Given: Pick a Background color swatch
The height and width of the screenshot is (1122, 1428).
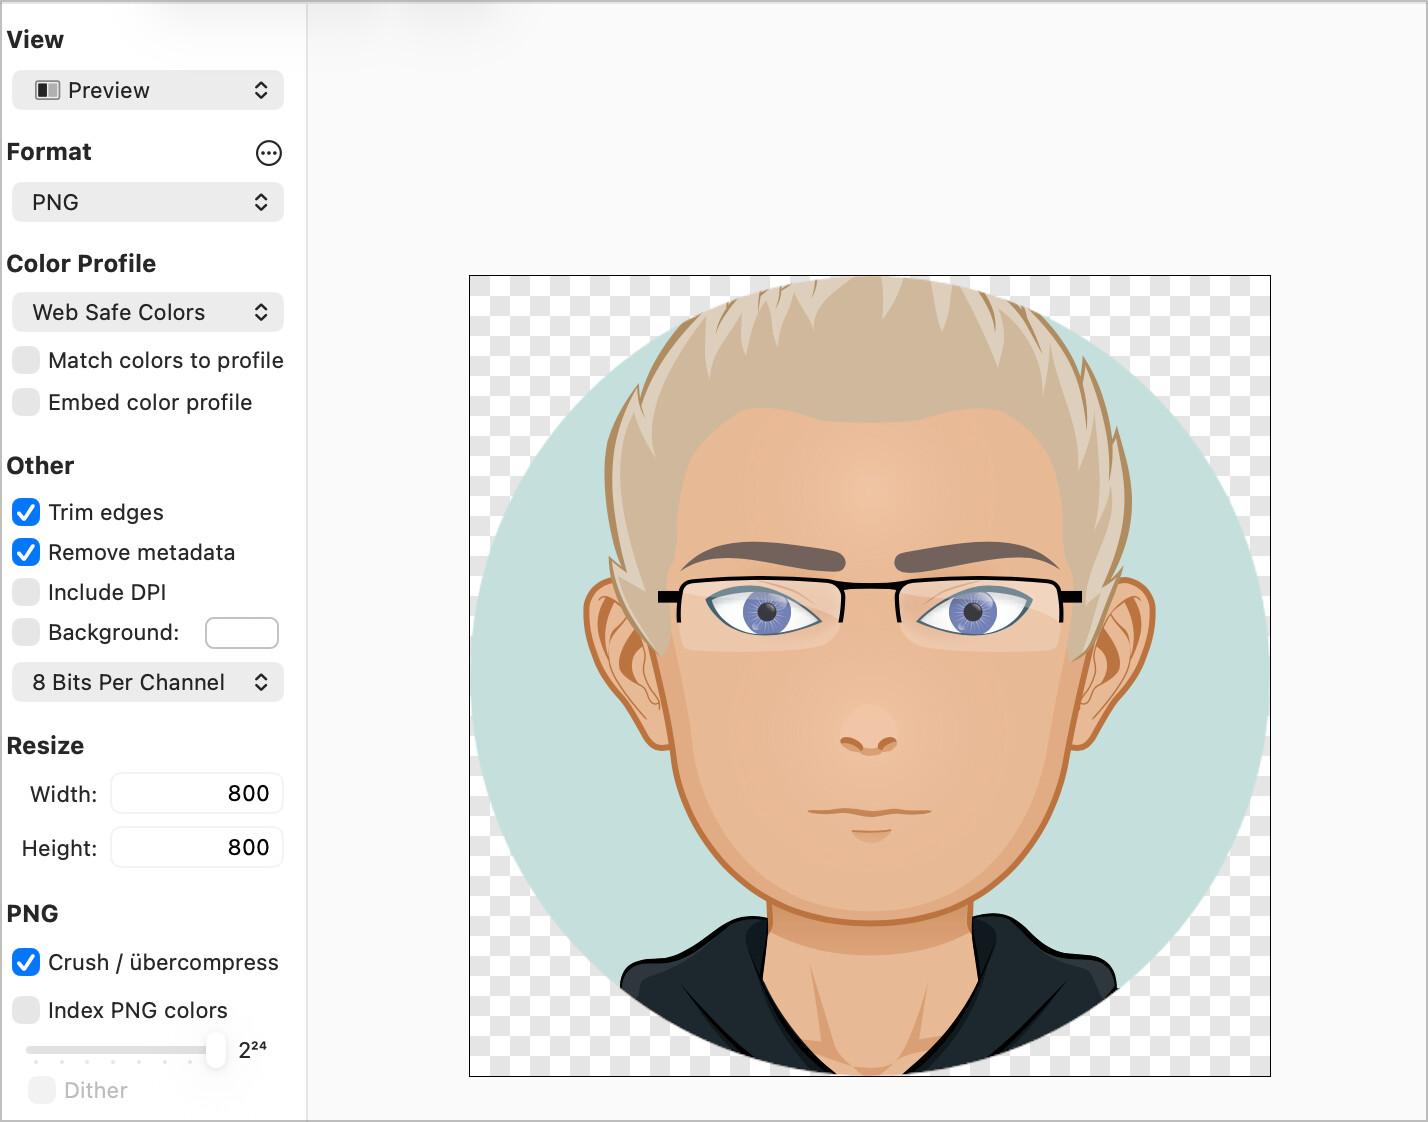Looking at the screenshot, I should click(x=242, y=633).
